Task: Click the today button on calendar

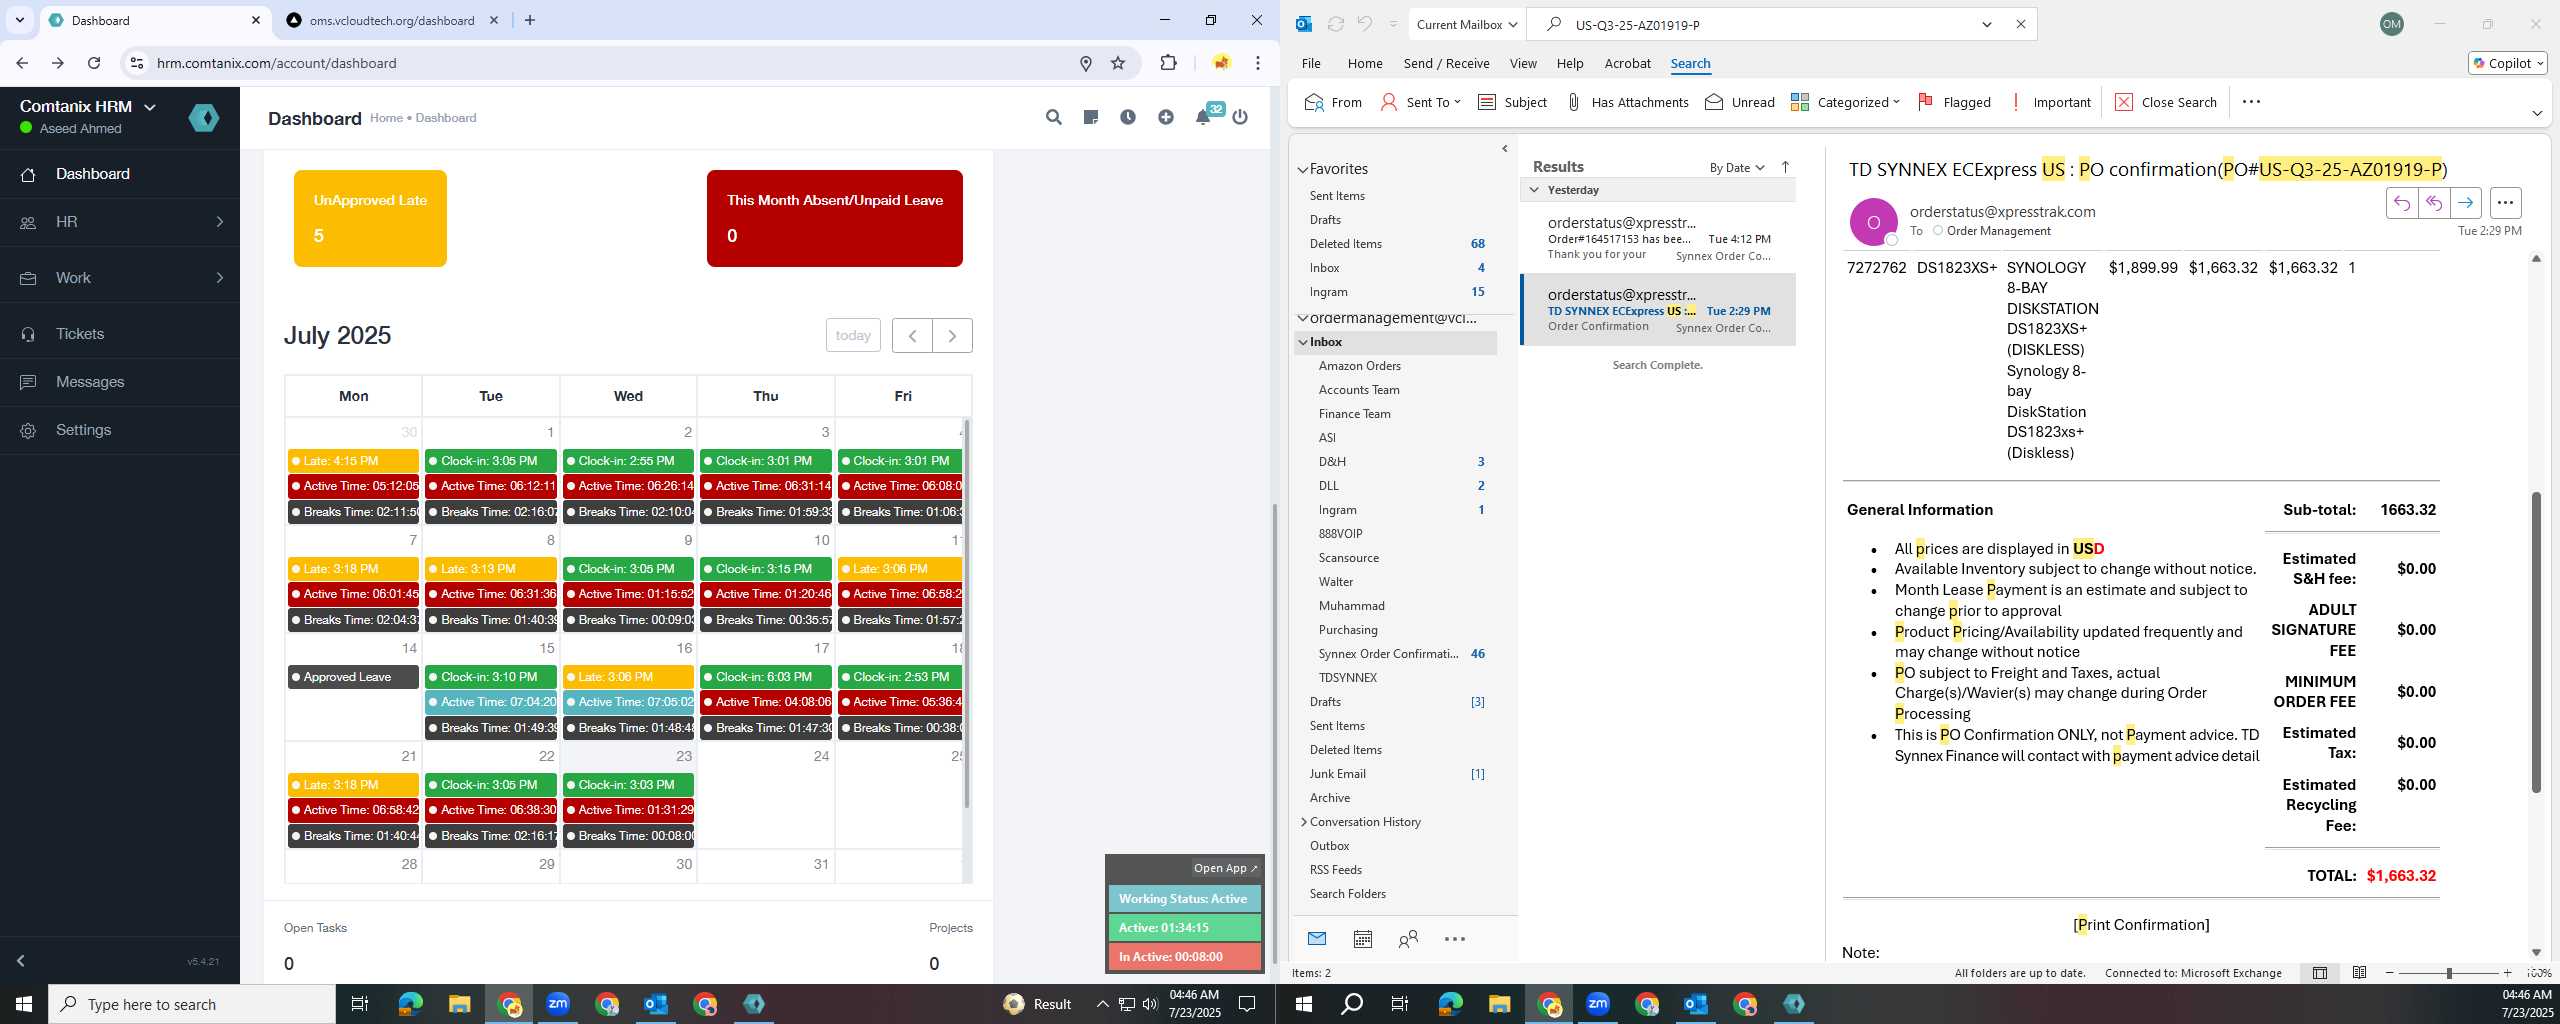Action: (x=853, y=335)
